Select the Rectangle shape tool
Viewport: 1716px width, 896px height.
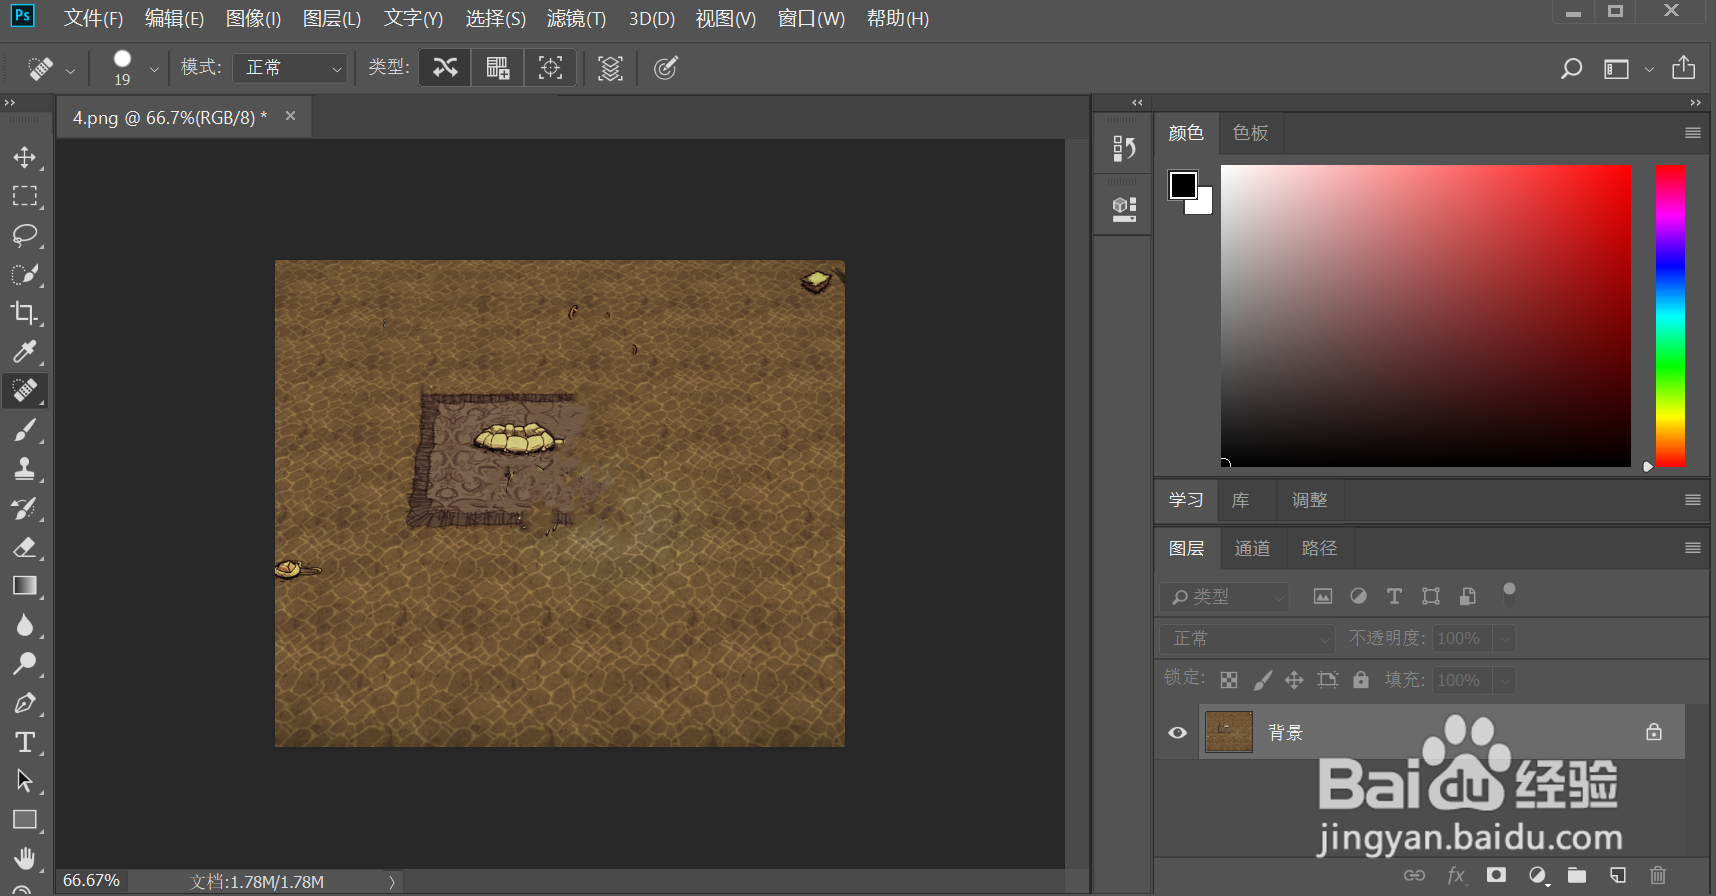coord(25,820)
